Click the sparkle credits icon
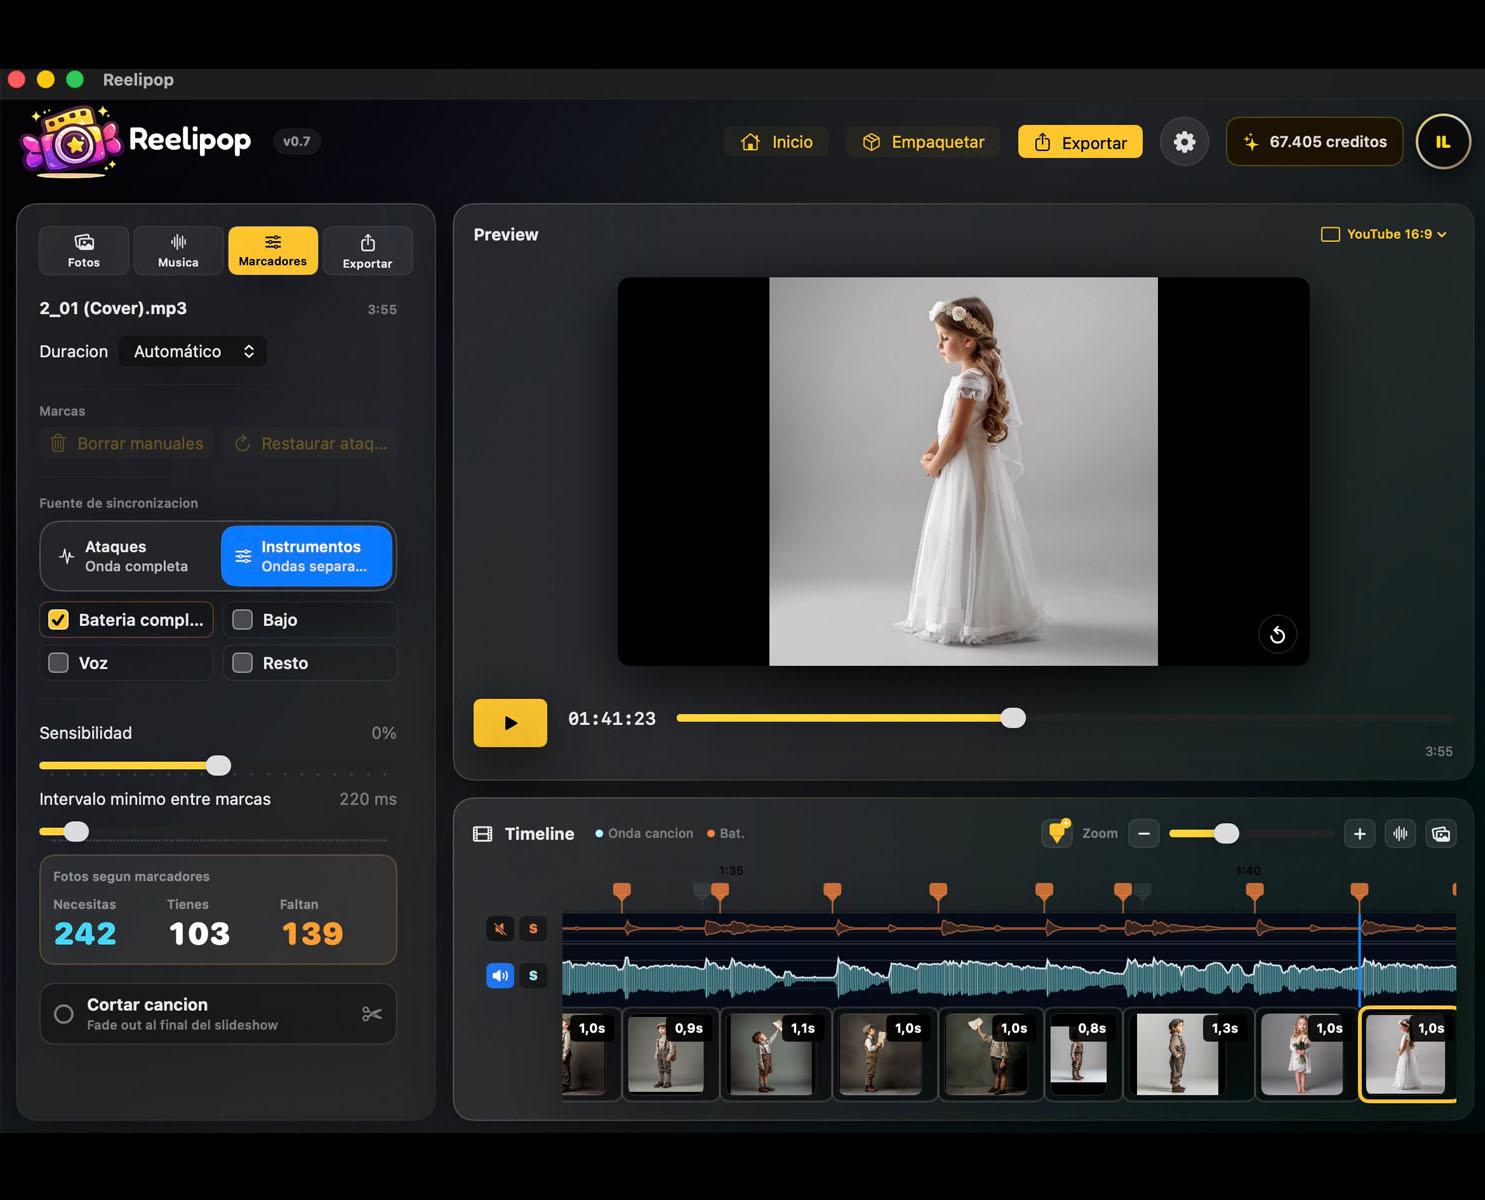Image resolution: width=1485 pixels, height=1200 pixels. pyautogui.click(x=1251, y=142)
